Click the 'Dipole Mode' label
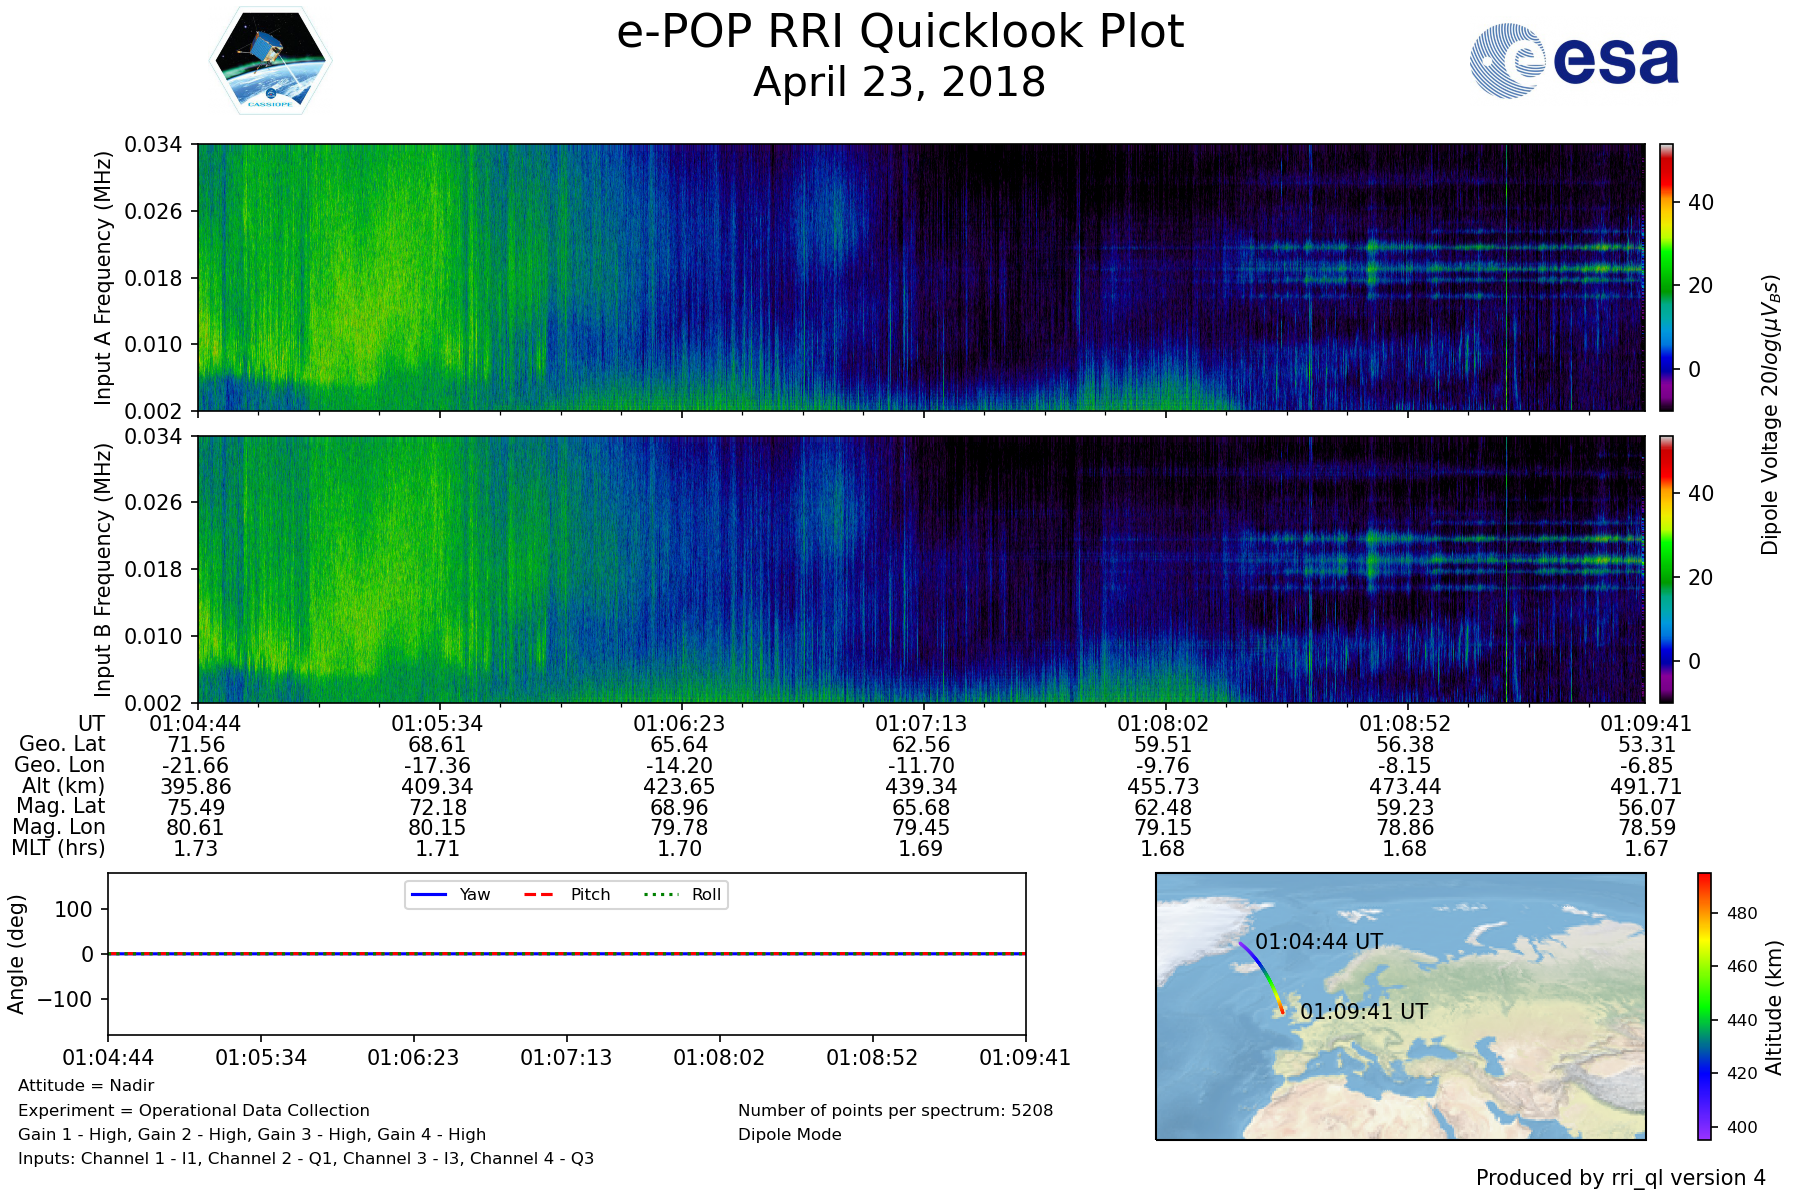 (790, 1135)
